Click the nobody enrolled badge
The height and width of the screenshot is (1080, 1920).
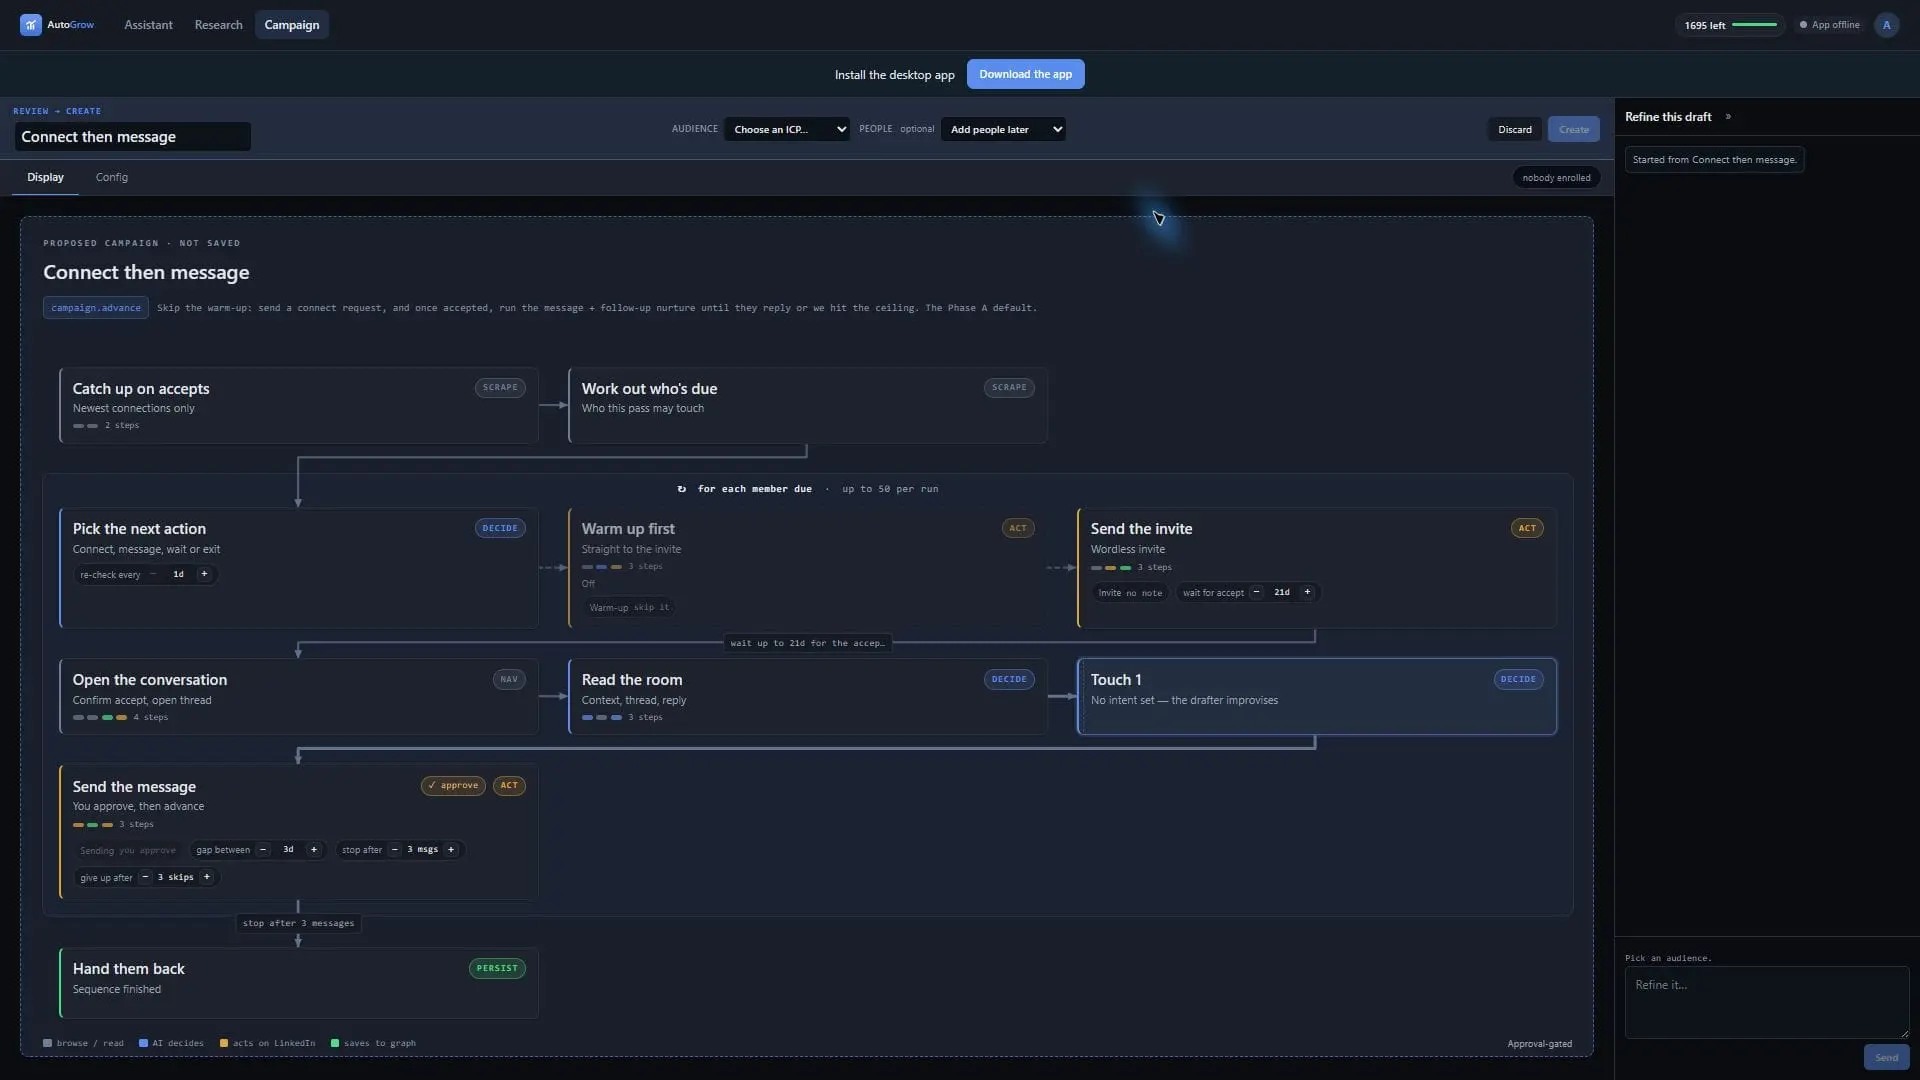click(1555, 178)
